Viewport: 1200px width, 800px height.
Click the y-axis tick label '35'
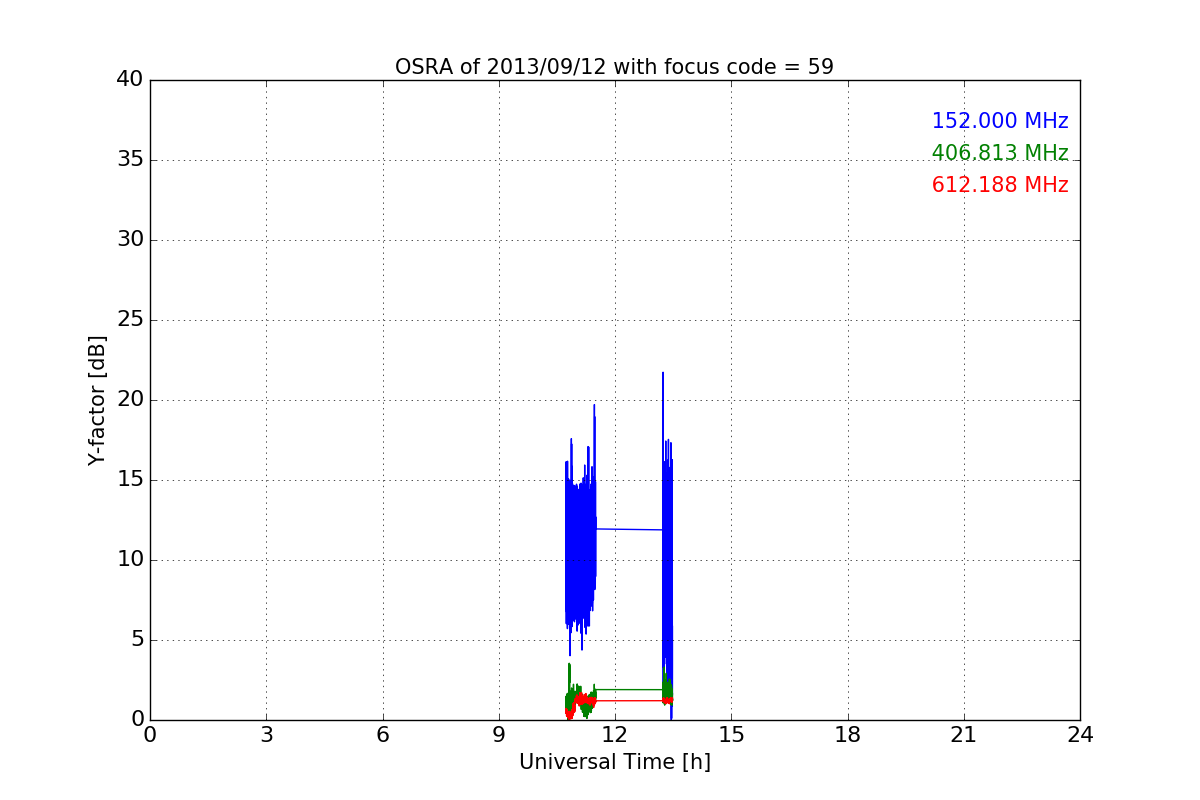click(129, 160)
